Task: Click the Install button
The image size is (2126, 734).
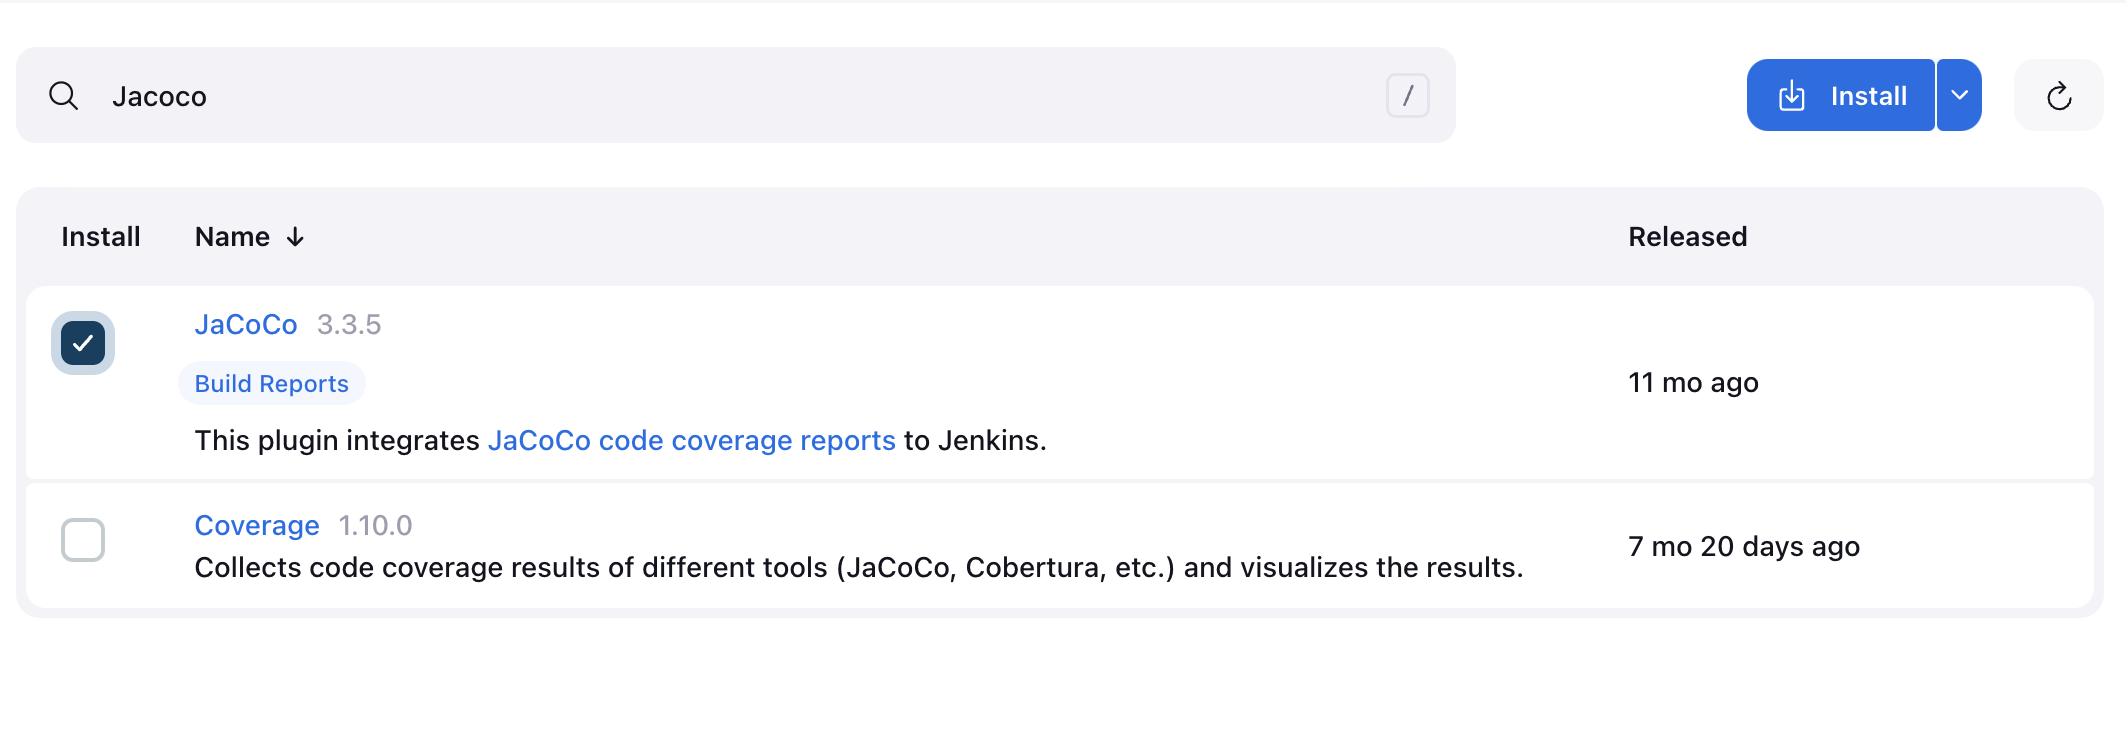Action: (1841, 96)
